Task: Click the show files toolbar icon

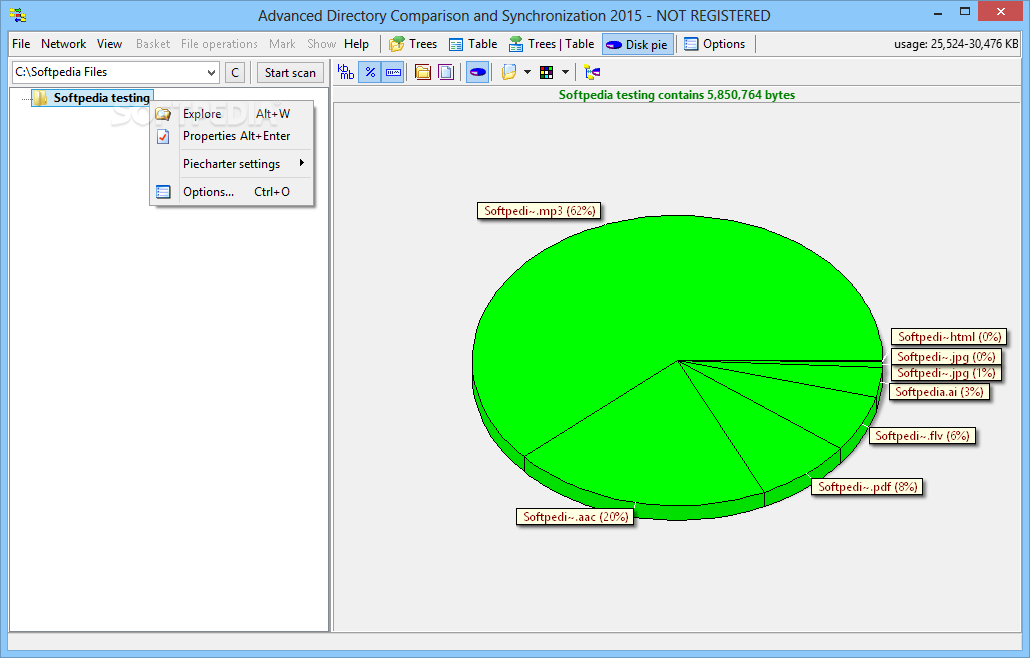Action: coord(446,72)
